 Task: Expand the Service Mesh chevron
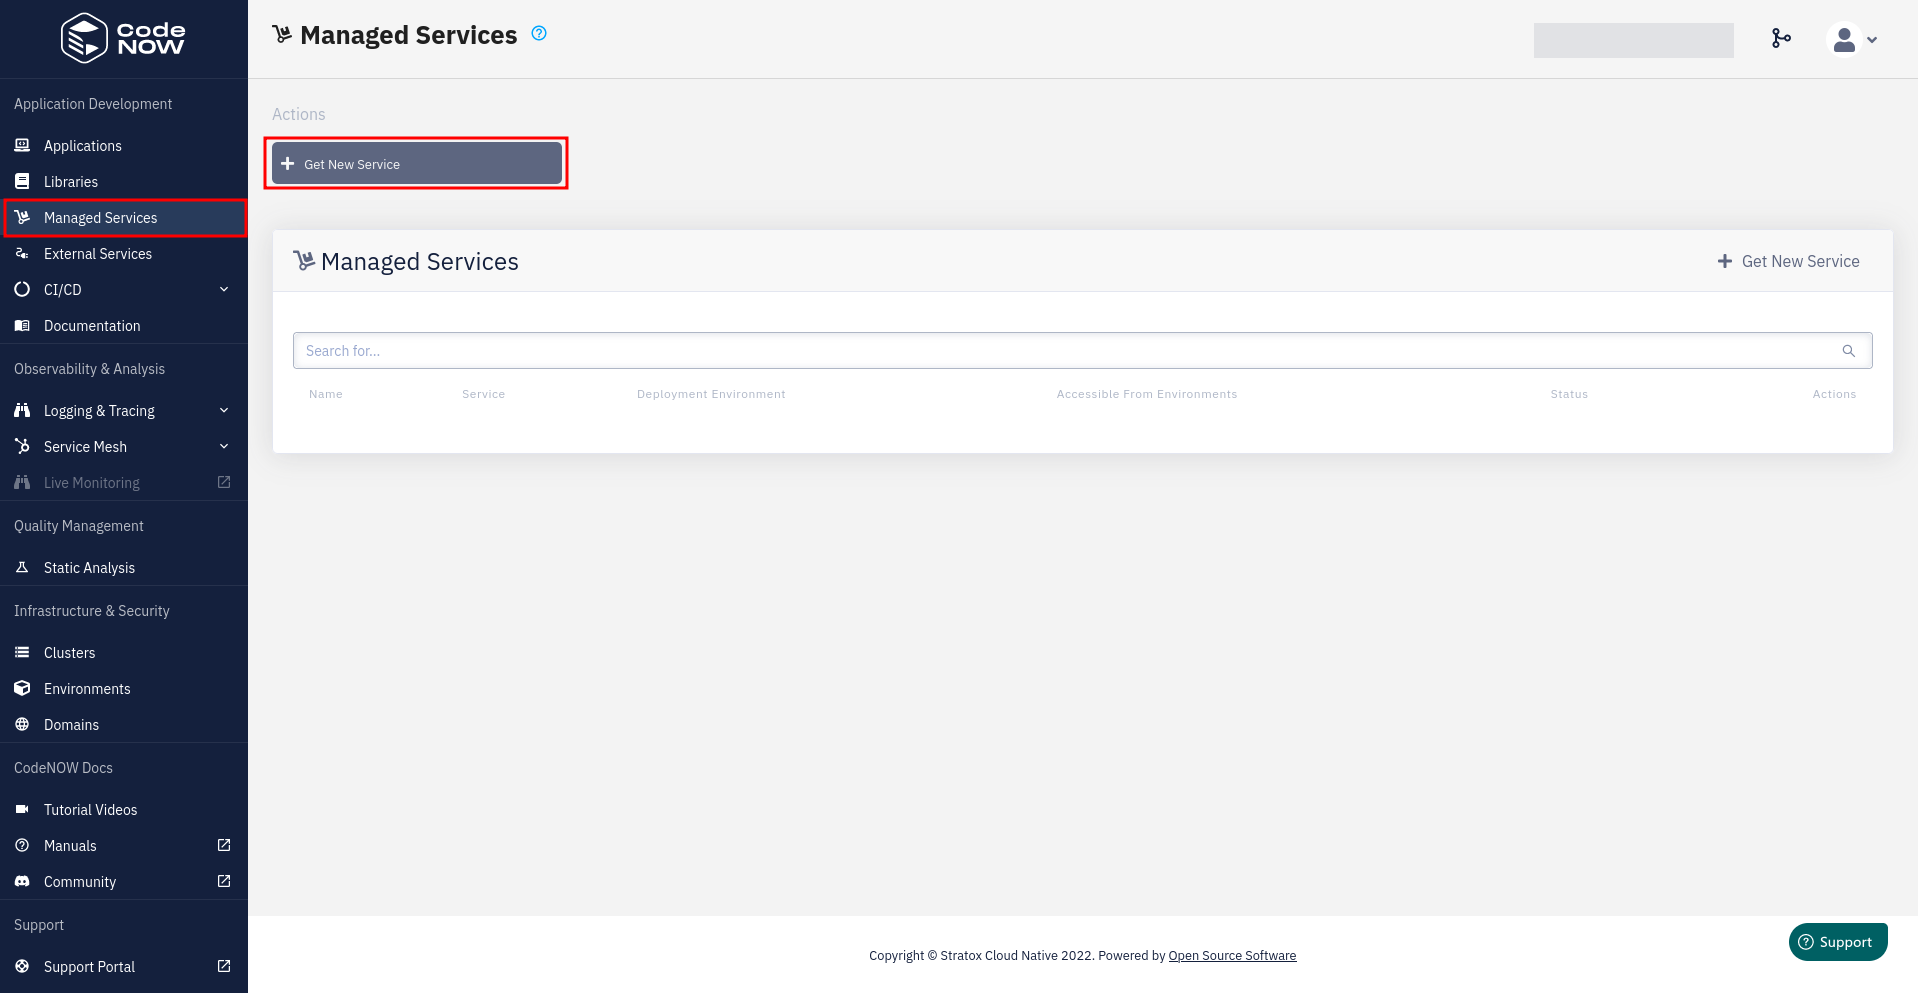pyautogui.click(x=224, y=446)
